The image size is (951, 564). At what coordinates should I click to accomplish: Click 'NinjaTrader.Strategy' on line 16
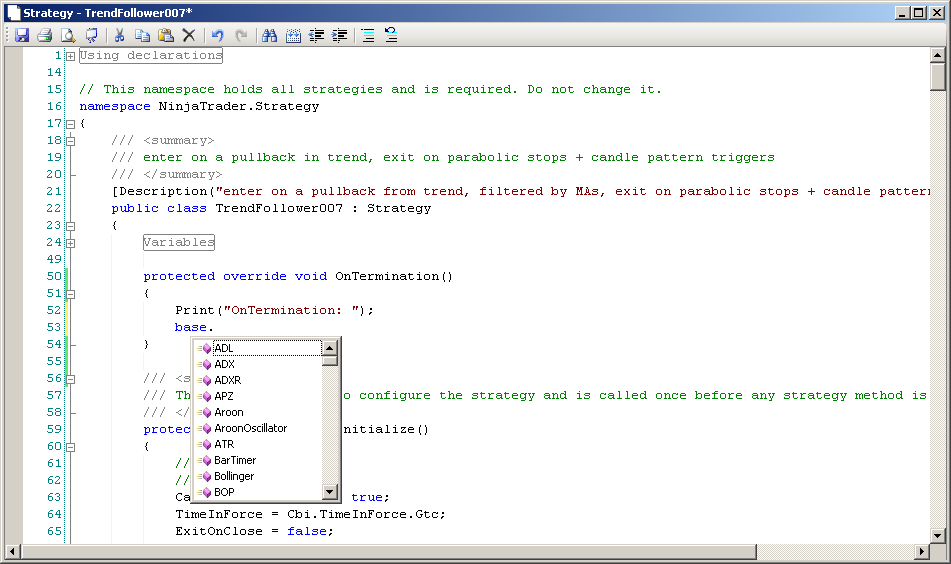pos(238,107)
